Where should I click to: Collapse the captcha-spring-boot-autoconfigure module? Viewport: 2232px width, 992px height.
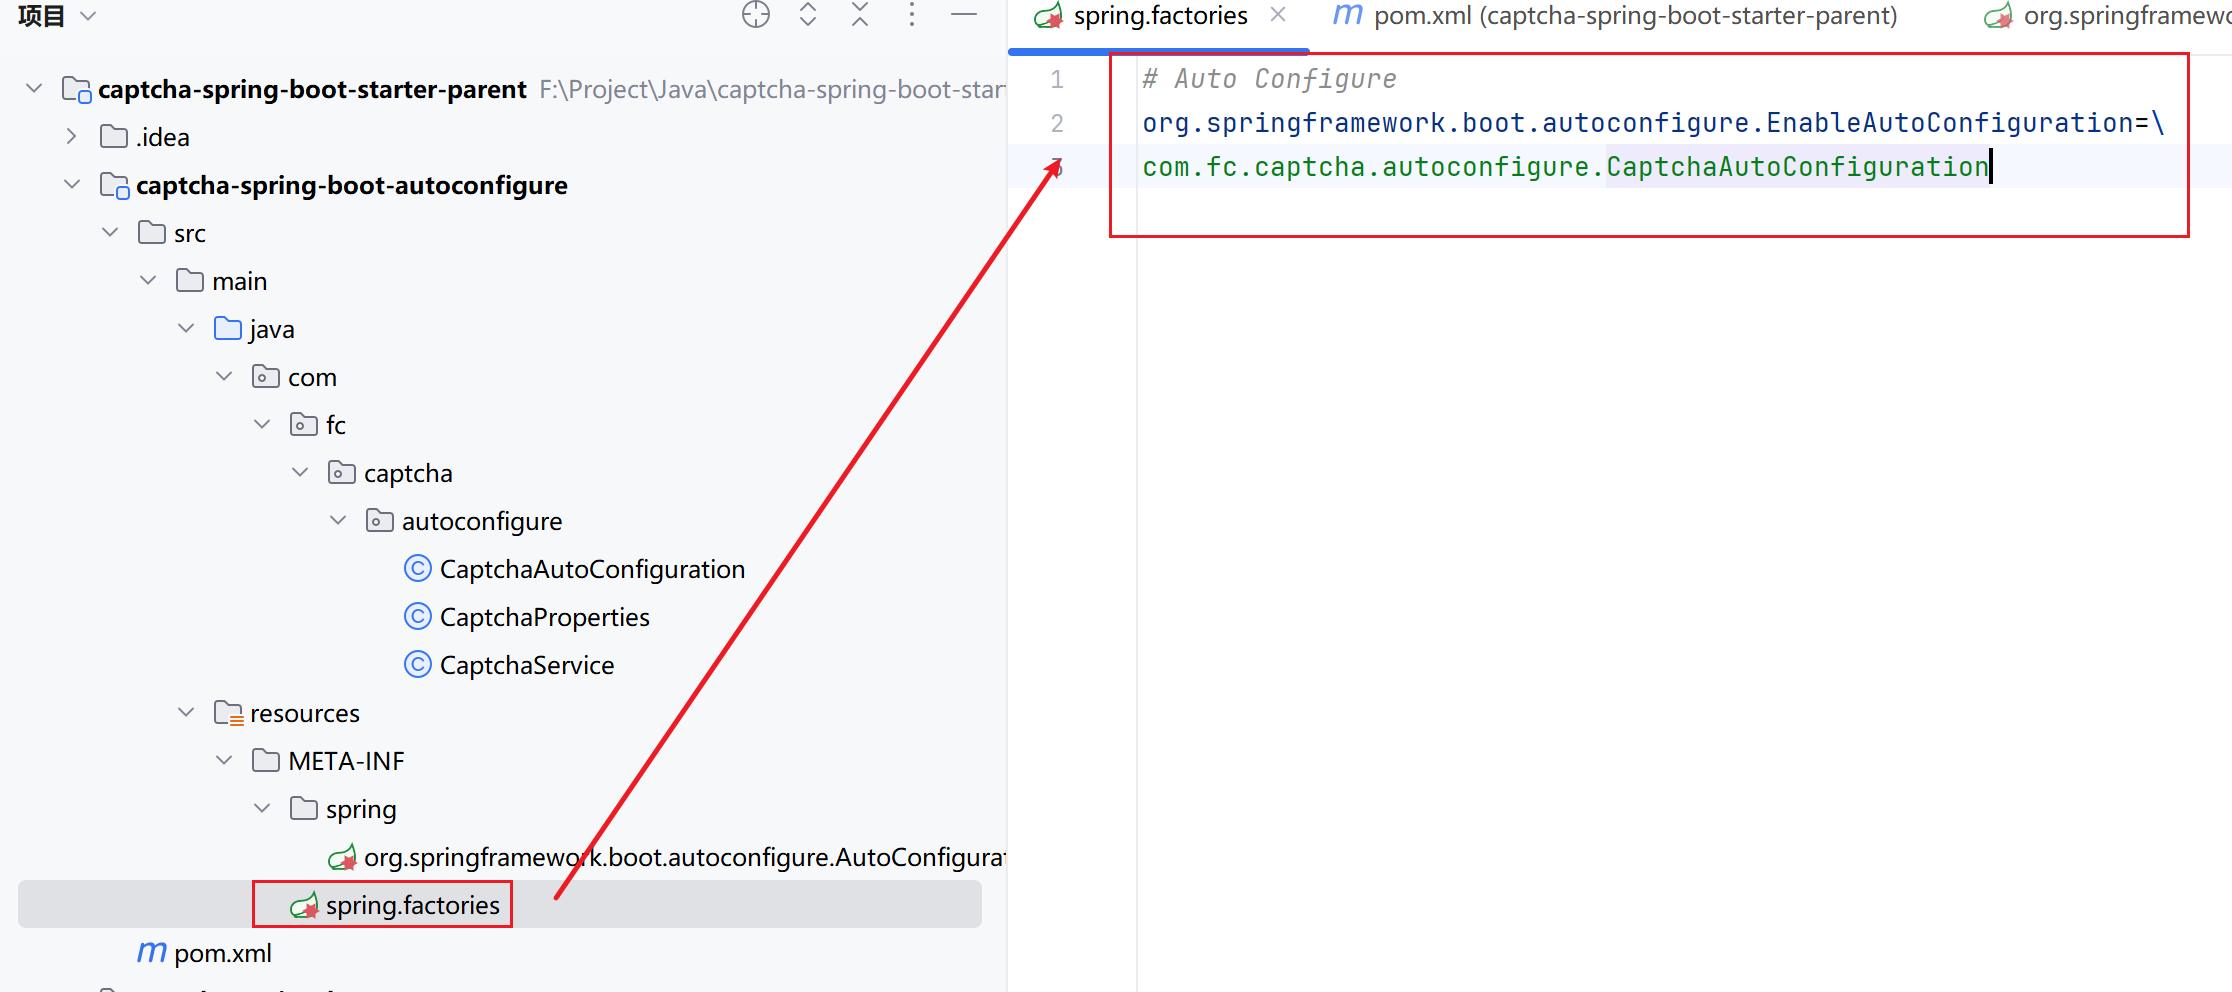(72, 184)
